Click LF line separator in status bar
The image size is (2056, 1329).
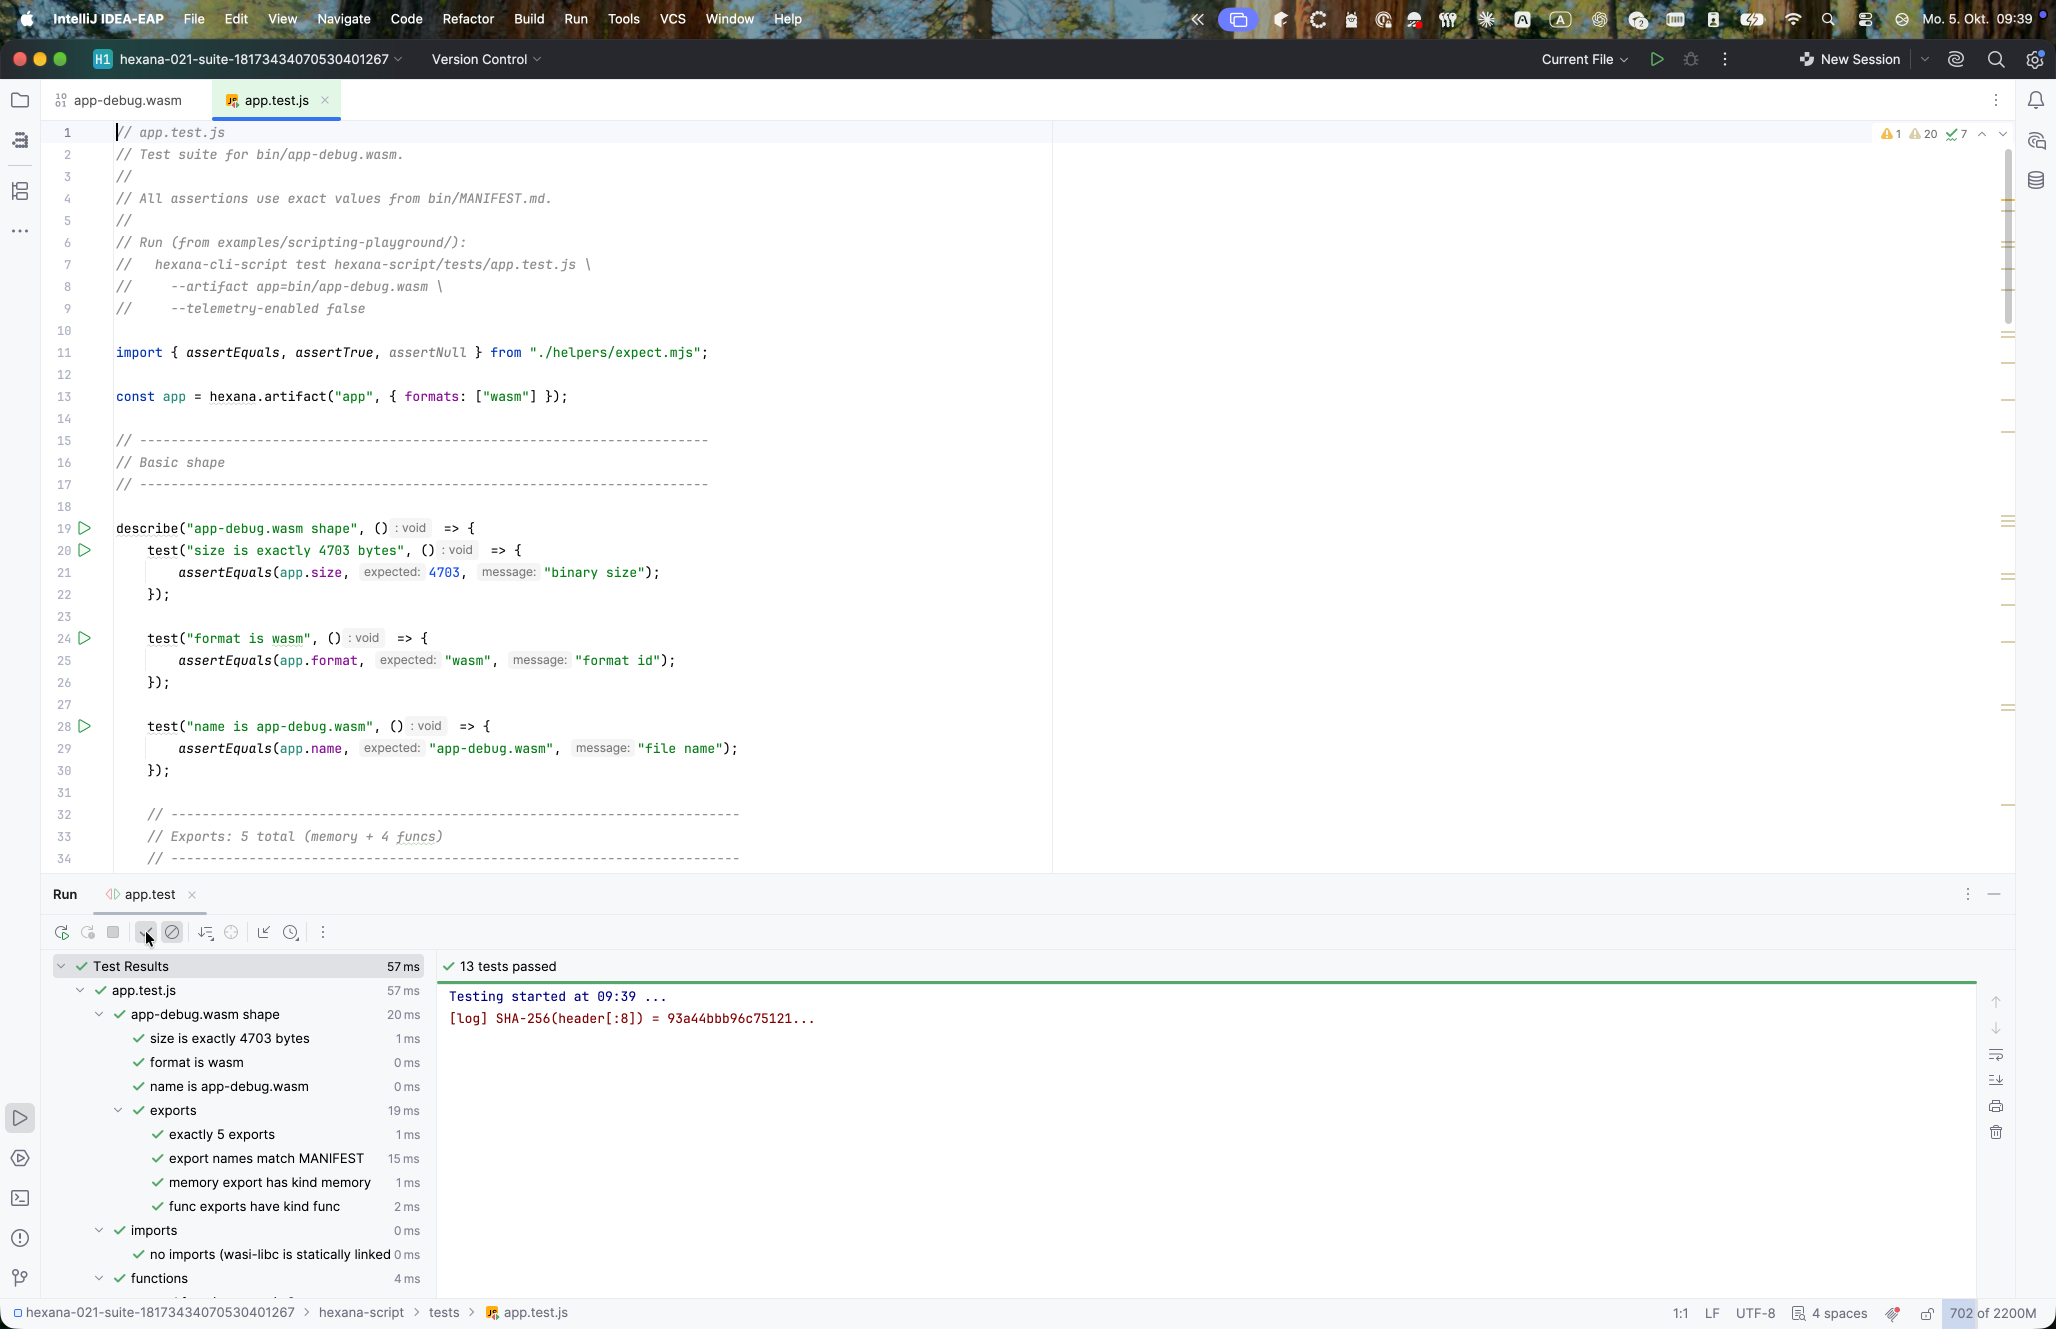1712,1313
